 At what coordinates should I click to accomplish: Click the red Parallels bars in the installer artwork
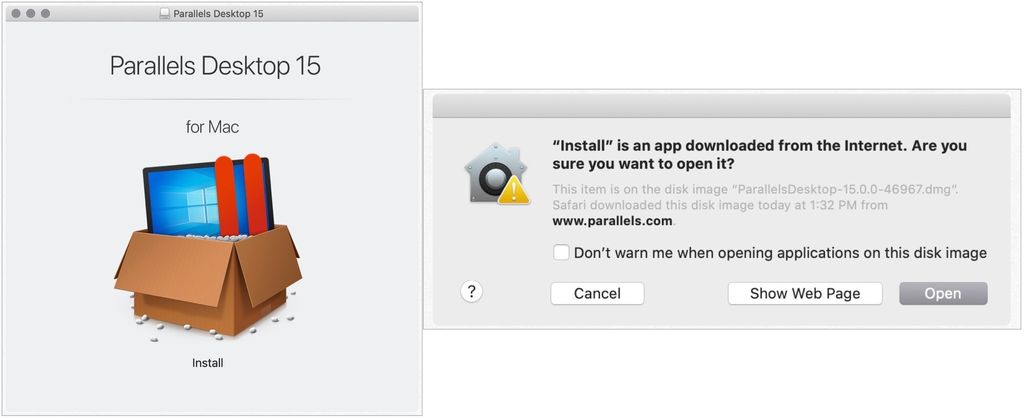click(x=242, y=195)
